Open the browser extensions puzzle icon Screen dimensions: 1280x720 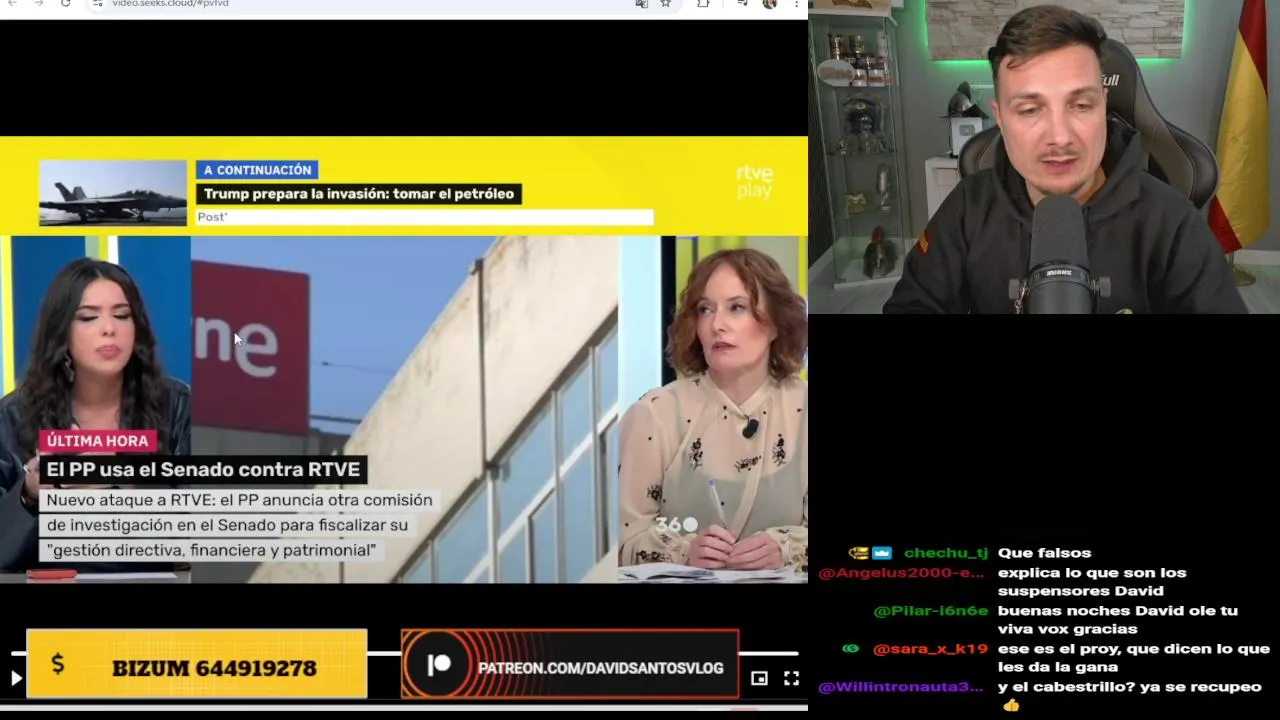pyautogui.click(x=703, y=4)
